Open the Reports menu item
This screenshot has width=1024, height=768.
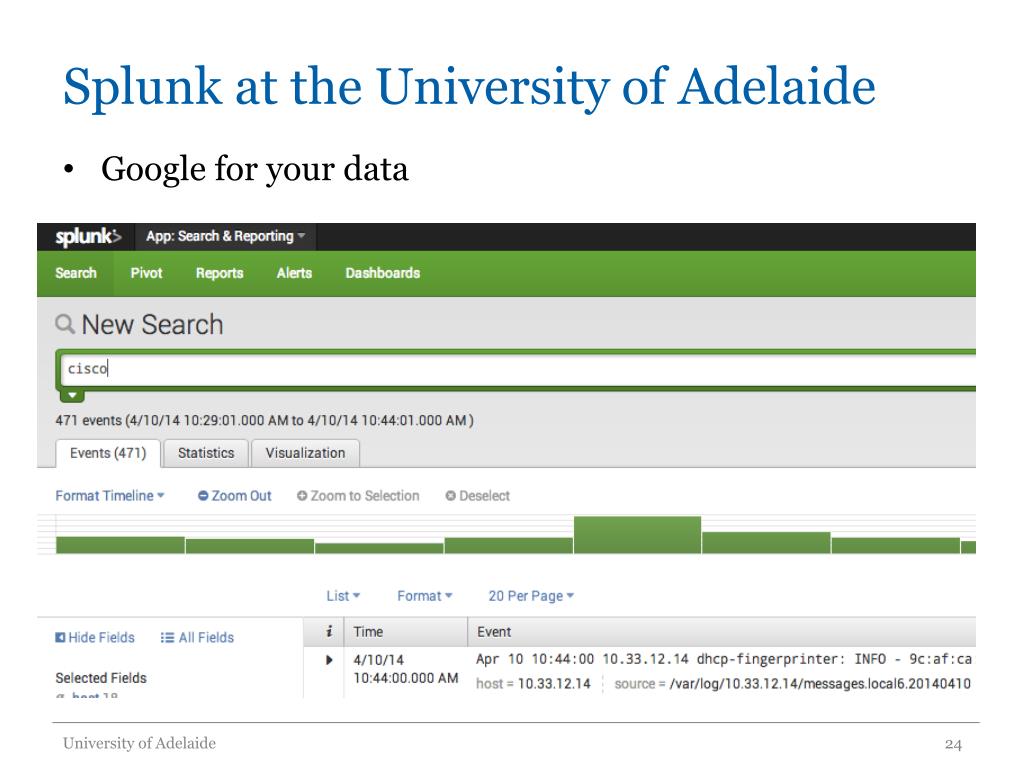pyautogui.click(x=219, y=273)
